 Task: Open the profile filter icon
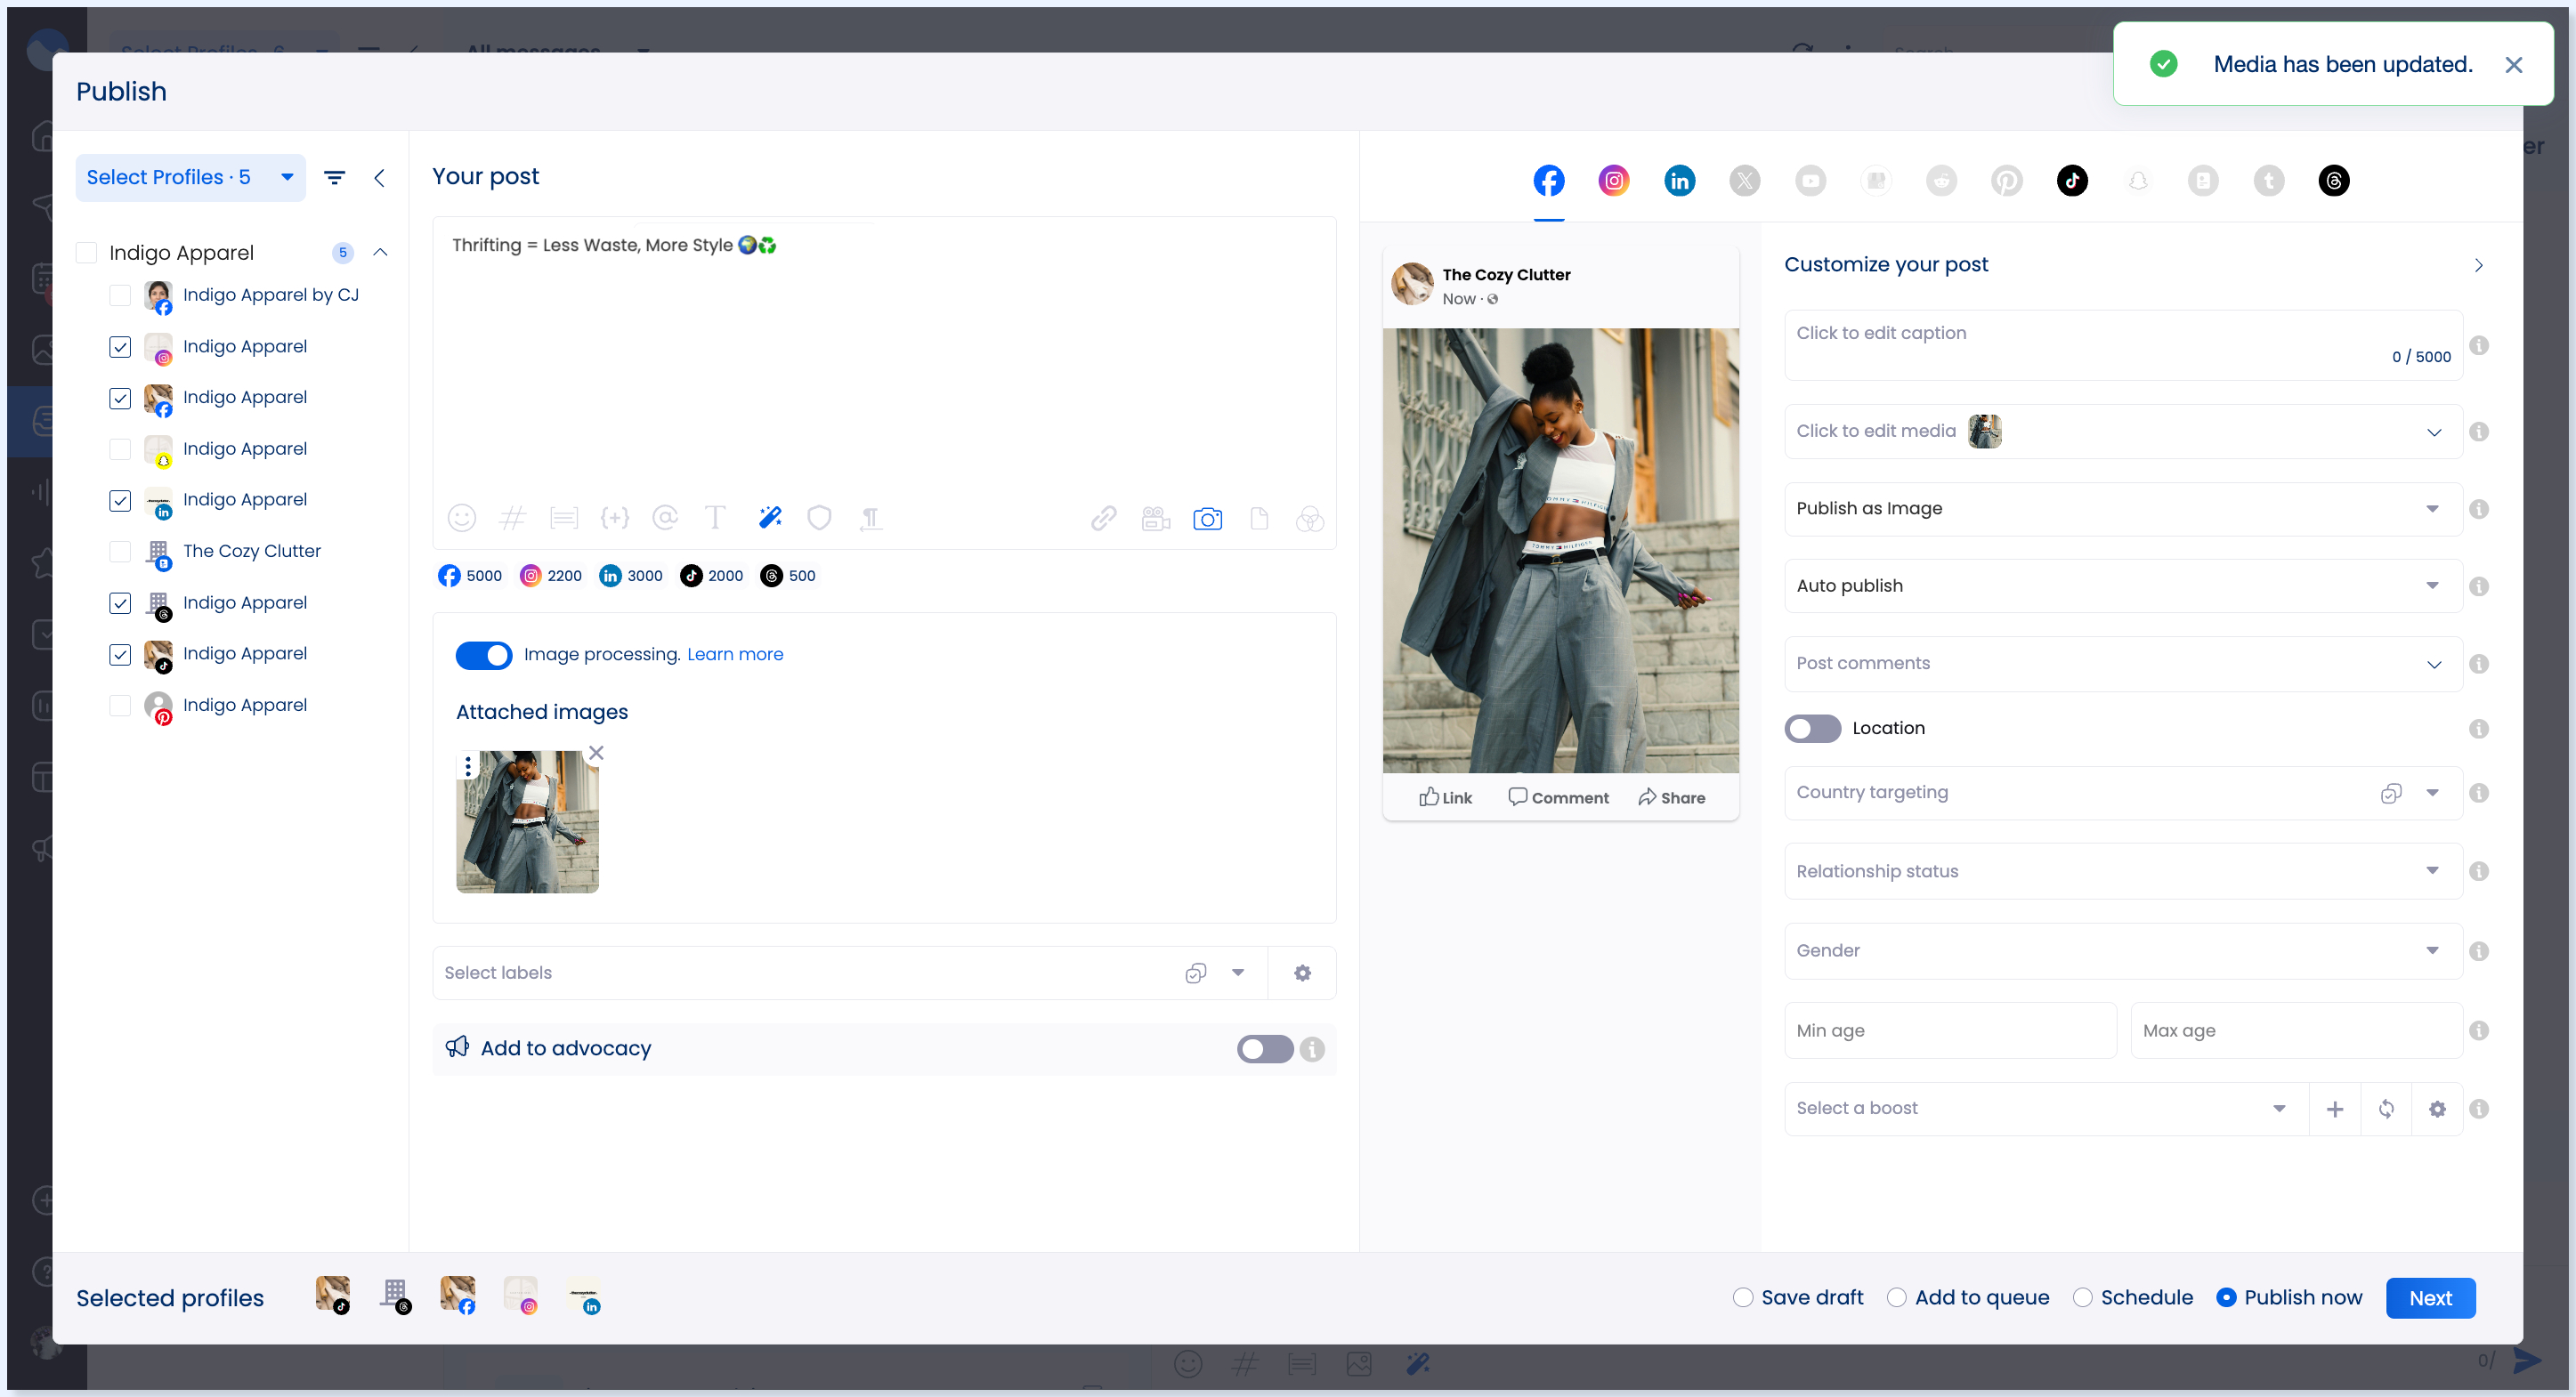point(335,177)
